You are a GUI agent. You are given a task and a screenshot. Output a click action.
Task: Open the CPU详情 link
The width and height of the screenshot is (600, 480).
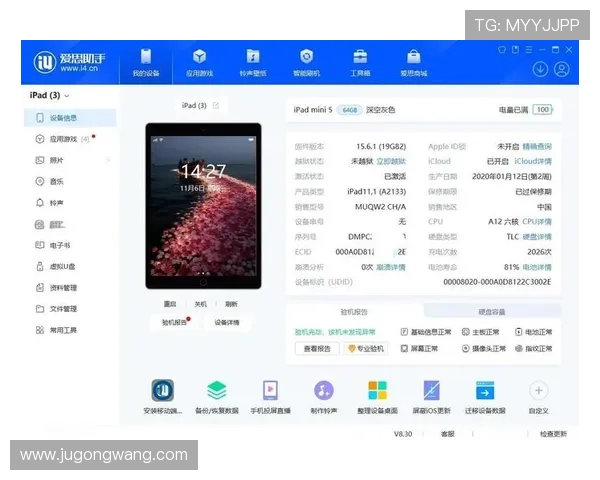click(537, 222)
